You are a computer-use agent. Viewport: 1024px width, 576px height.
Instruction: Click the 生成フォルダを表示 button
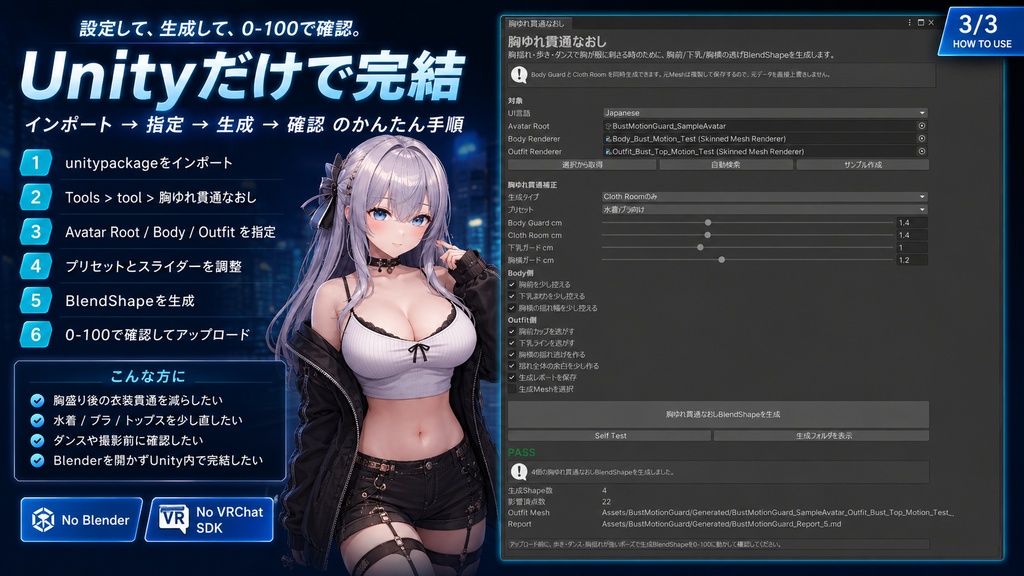pos(822,436)
